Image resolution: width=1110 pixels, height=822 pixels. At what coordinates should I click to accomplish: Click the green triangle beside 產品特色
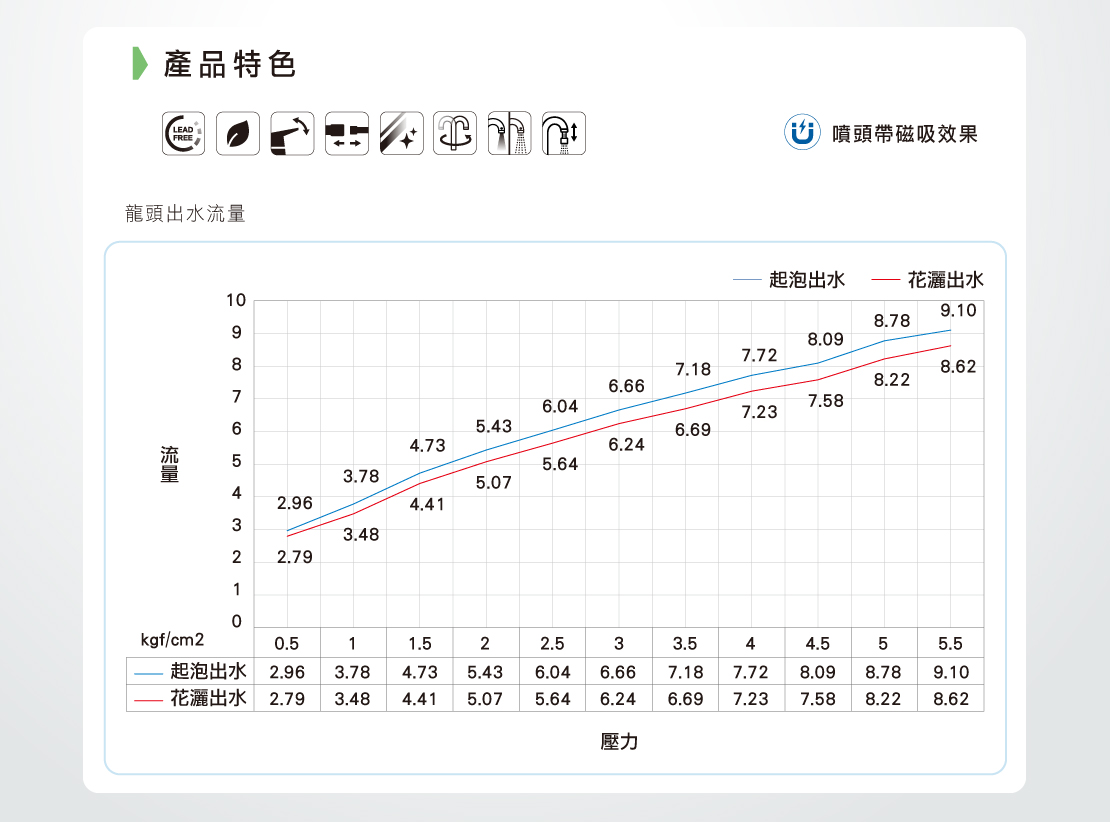click(141, 64)
